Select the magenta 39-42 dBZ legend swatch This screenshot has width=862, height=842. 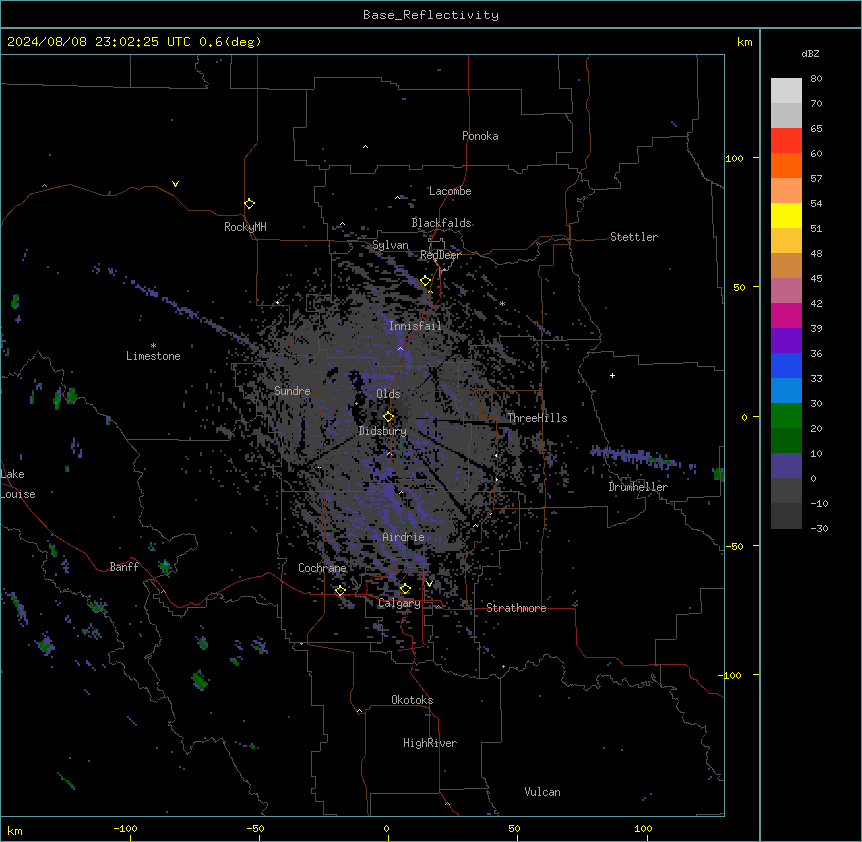click(x=786, y=315)
